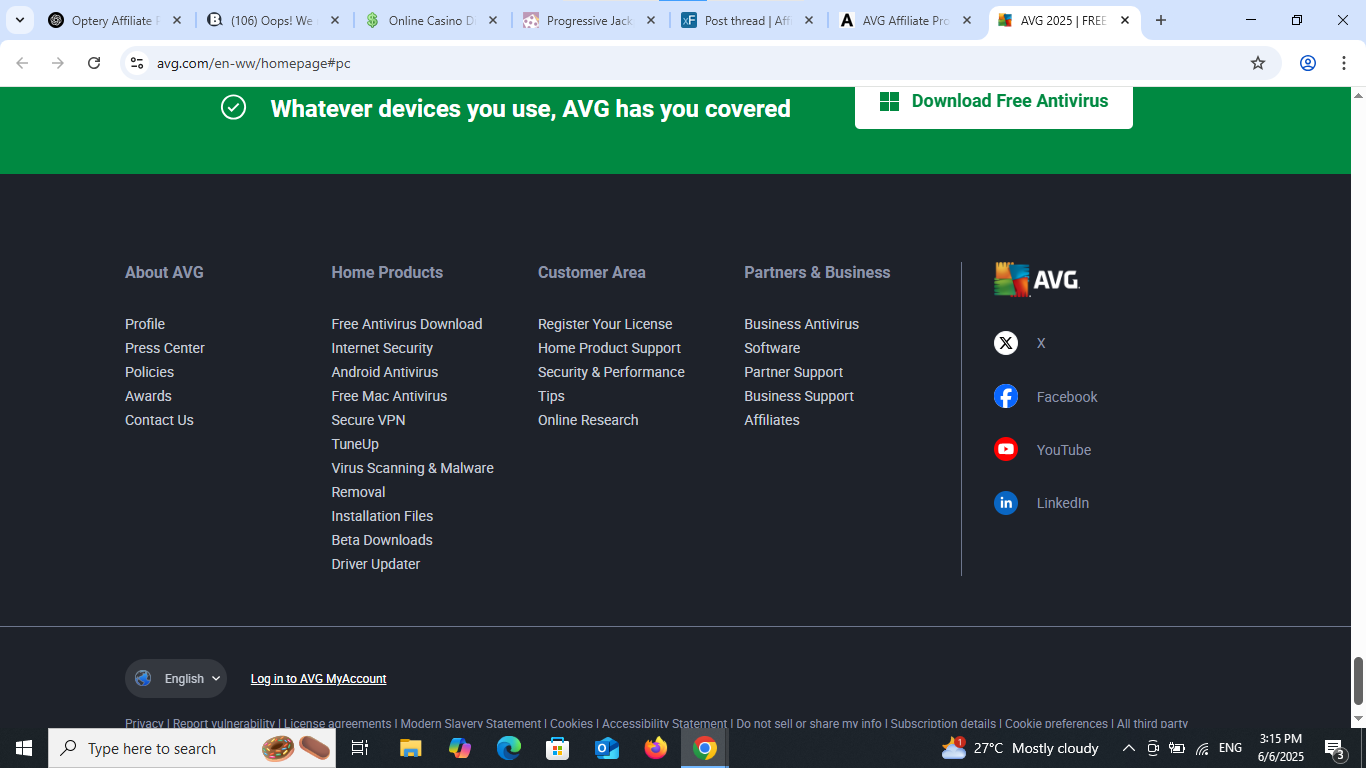Click the Secure VPN link
1366x768 pixels.
coord(368,420)
